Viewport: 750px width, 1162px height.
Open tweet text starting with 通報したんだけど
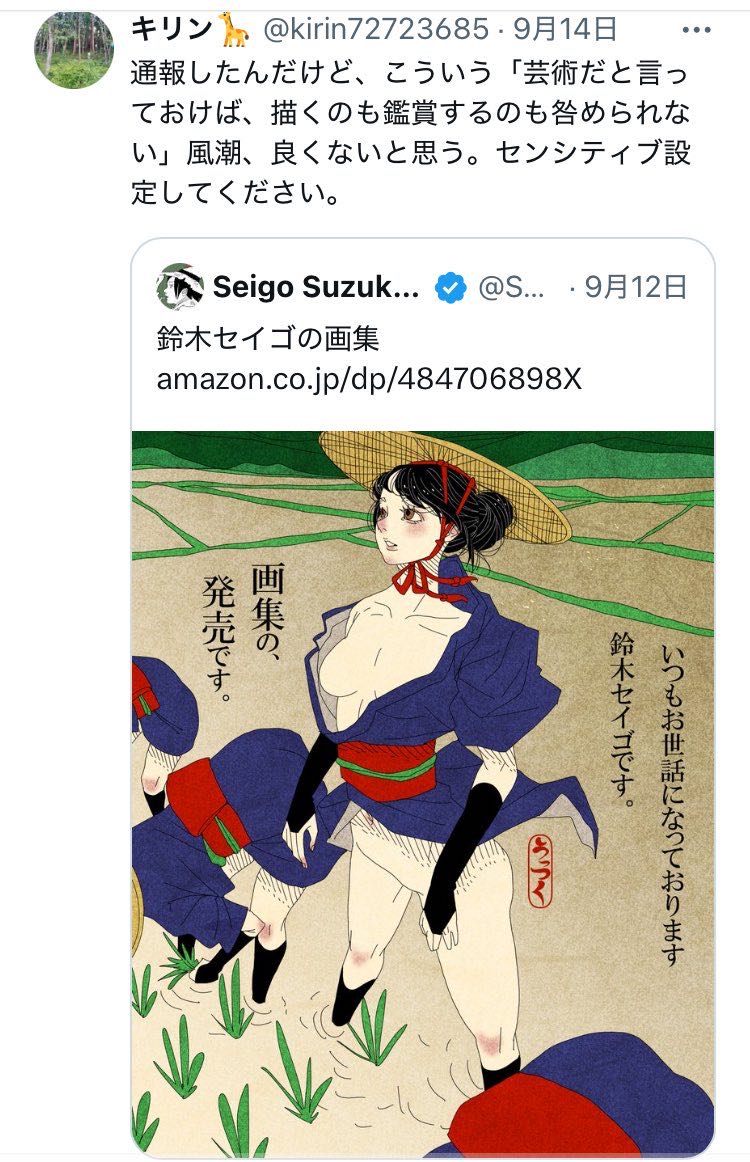click(x=411, y=133)
